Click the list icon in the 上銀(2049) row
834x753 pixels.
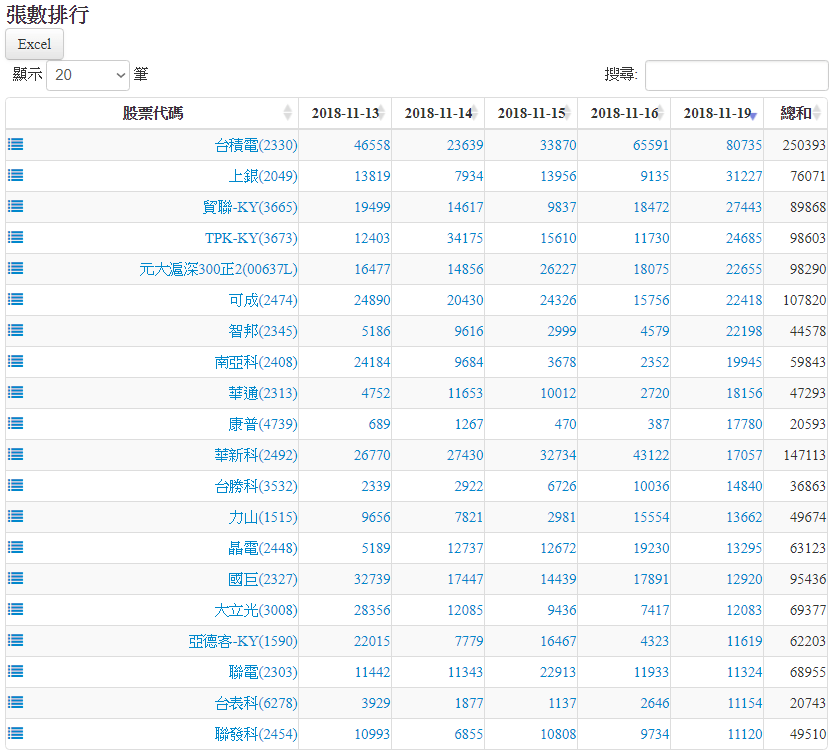[x=16, y=175]
